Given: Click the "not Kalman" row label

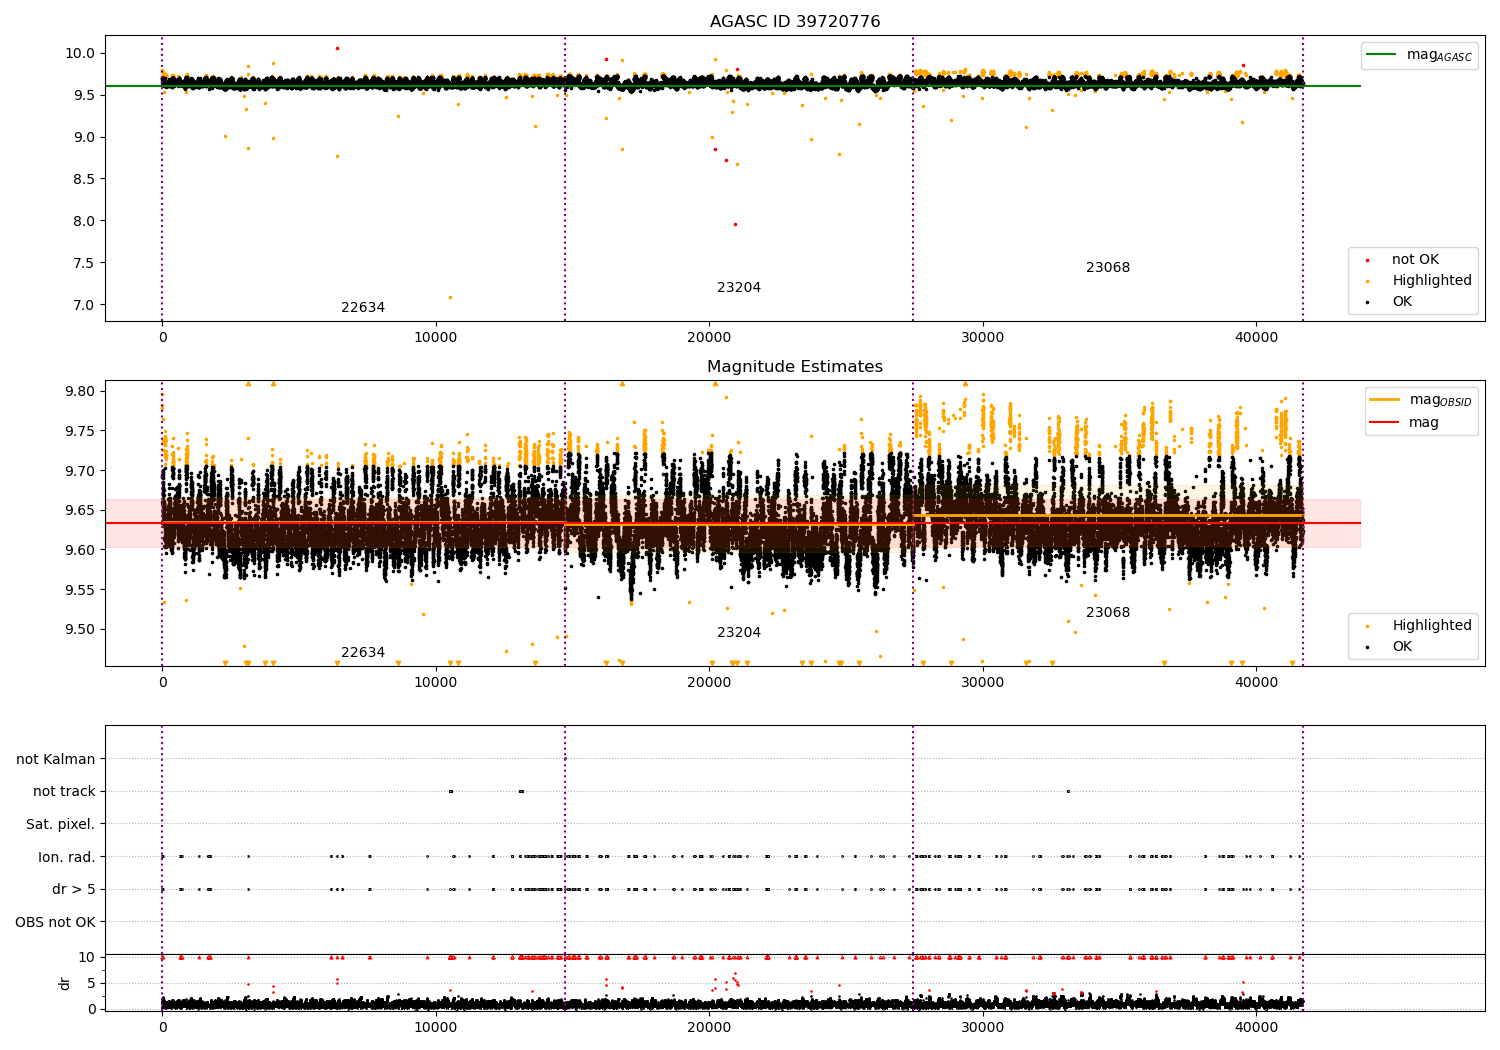Looking at the screenshot, I should coord(56,760).
